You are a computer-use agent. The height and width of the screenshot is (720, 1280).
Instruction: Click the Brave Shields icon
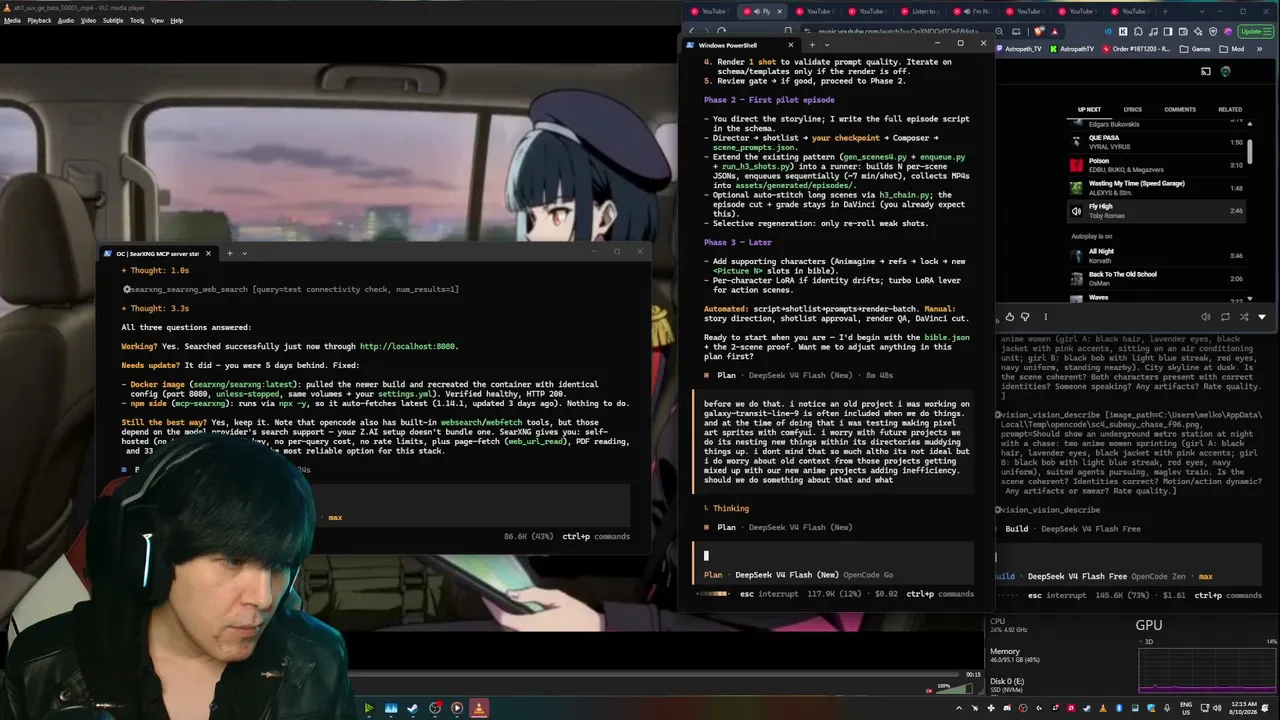coord(1041,31)
